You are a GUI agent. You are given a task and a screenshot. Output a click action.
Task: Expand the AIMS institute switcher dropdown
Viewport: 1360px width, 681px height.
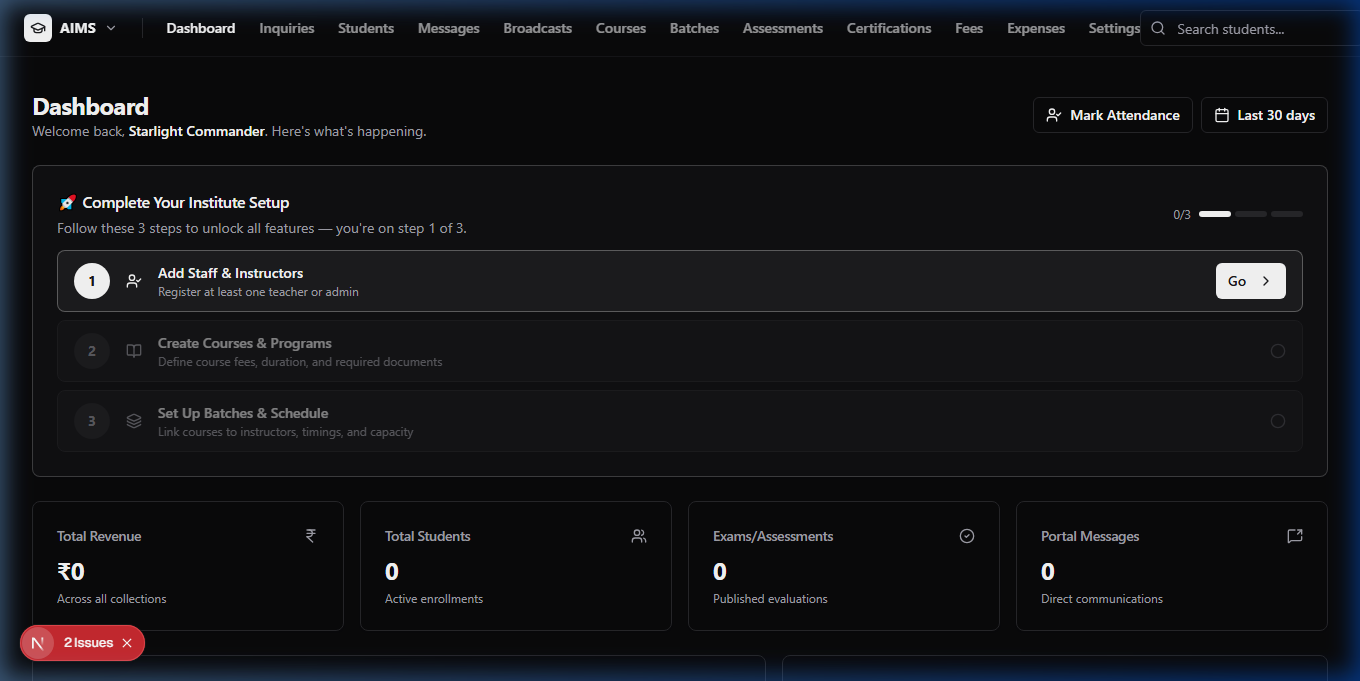[111, 28]
